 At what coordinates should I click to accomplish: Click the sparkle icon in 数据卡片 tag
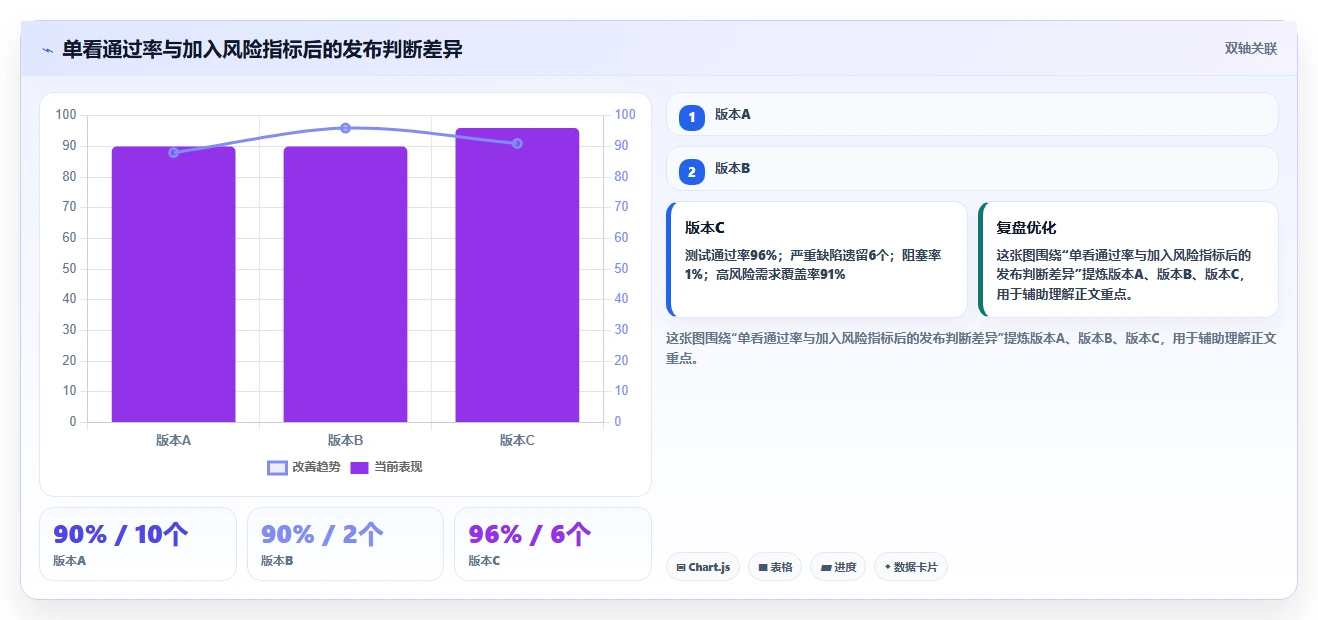(x=887, y=567)
